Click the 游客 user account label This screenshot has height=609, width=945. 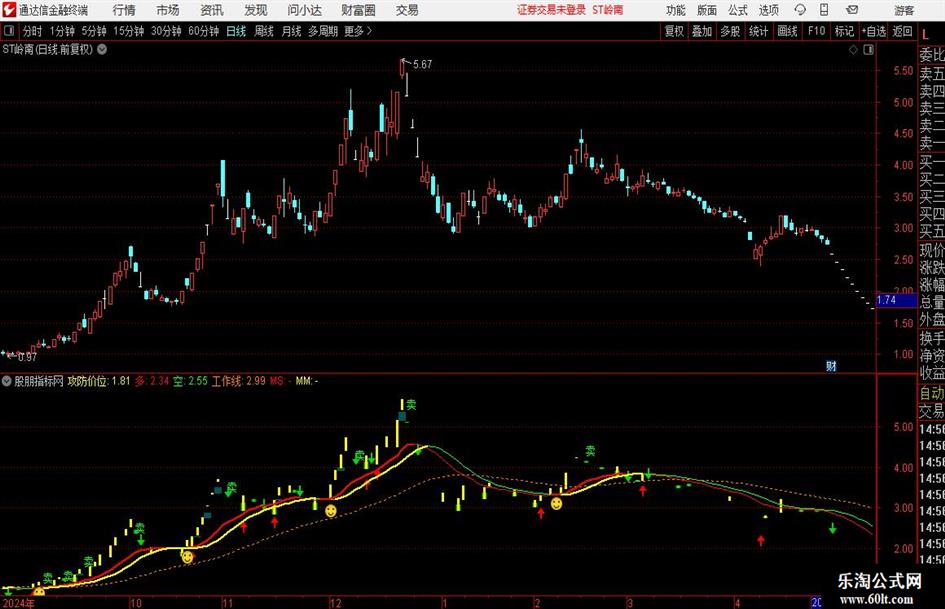(903, 10)
